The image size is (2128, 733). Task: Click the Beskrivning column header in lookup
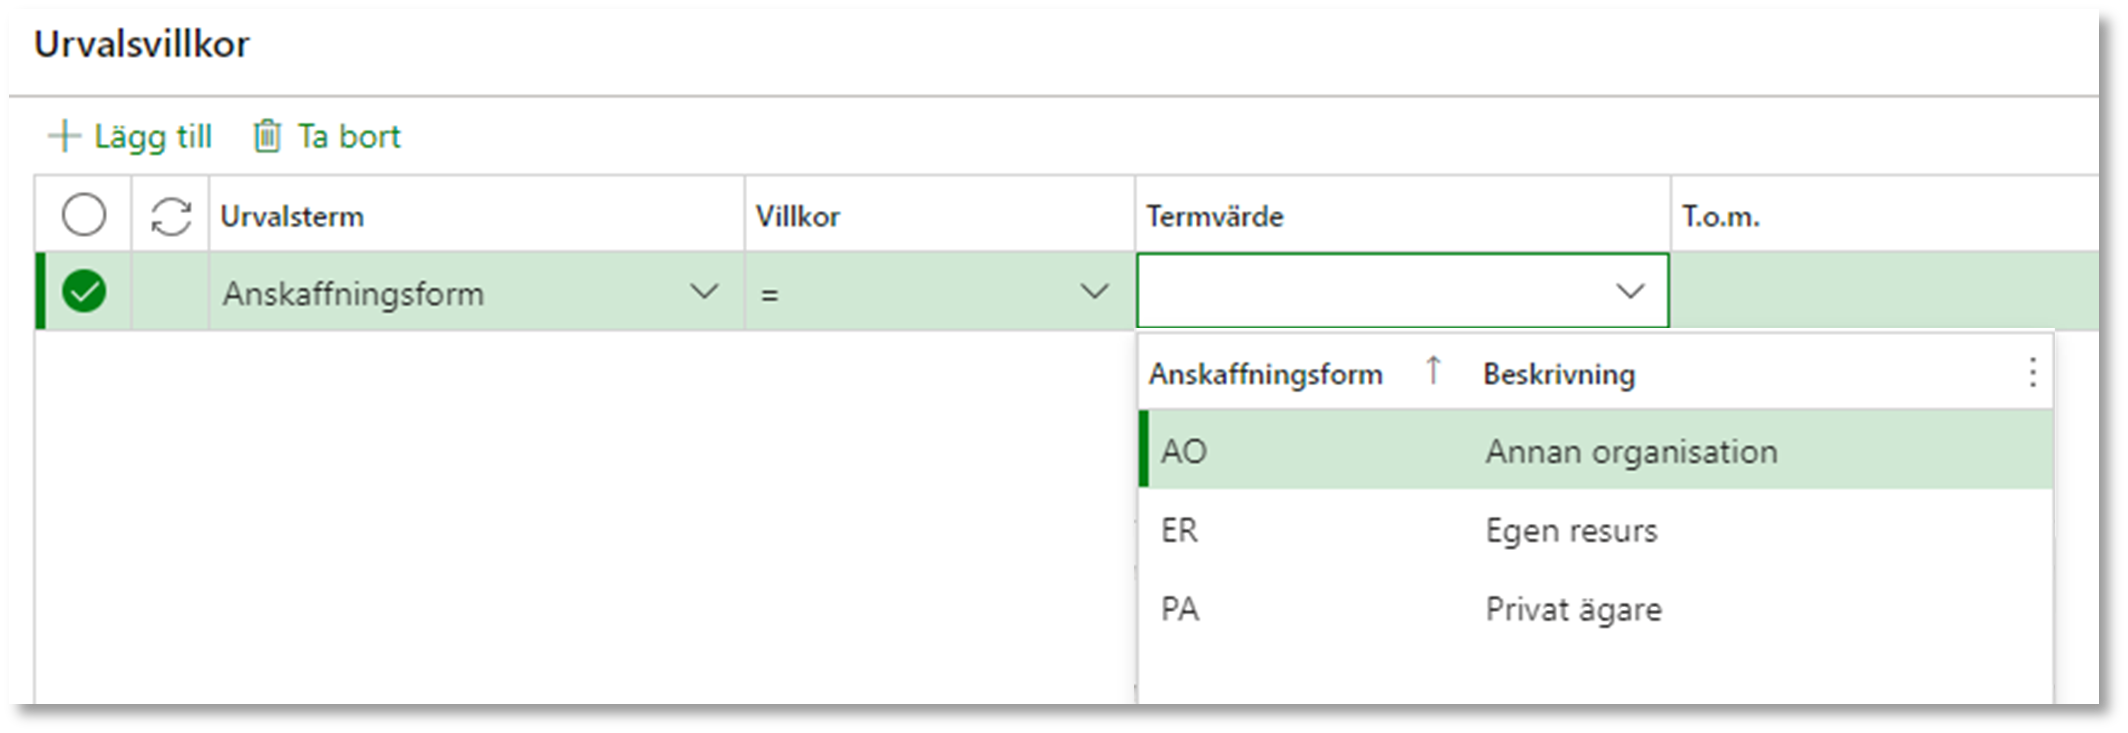1559,374
